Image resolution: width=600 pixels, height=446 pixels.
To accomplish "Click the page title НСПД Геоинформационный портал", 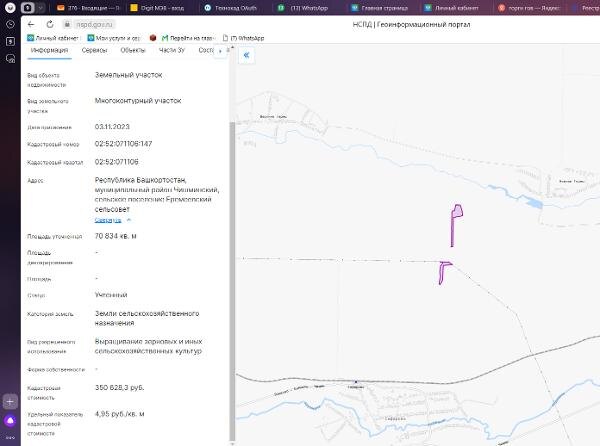I will (x=411, y=24).
